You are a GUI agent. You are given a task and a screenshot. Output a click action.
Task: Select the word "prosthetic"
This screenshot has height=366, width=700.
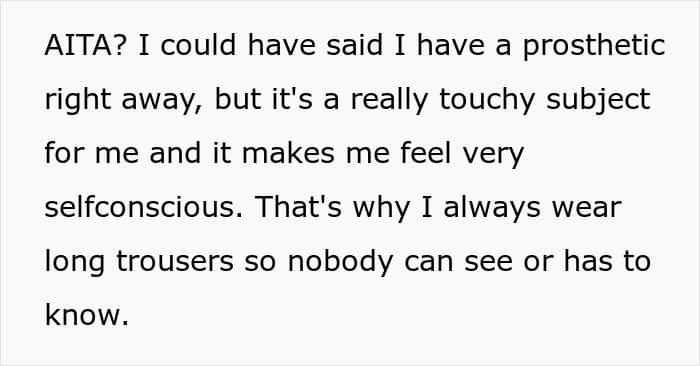(x=594, y=47)
